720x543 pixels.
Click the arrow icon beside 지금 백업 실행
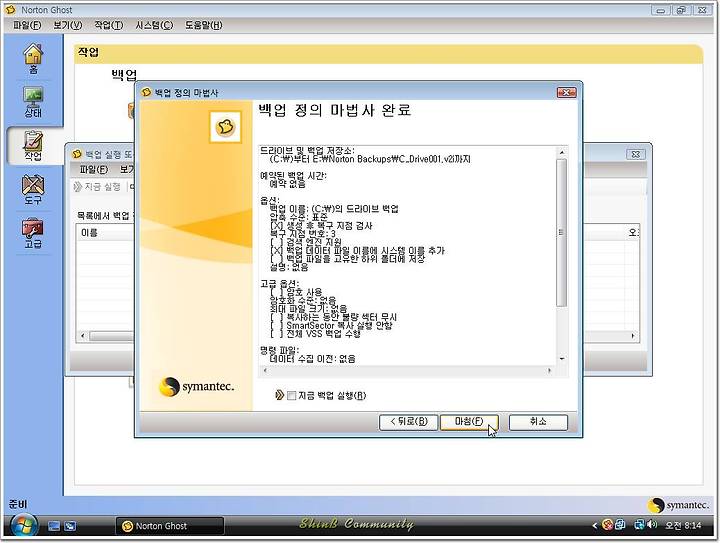(x=280, y=395)
